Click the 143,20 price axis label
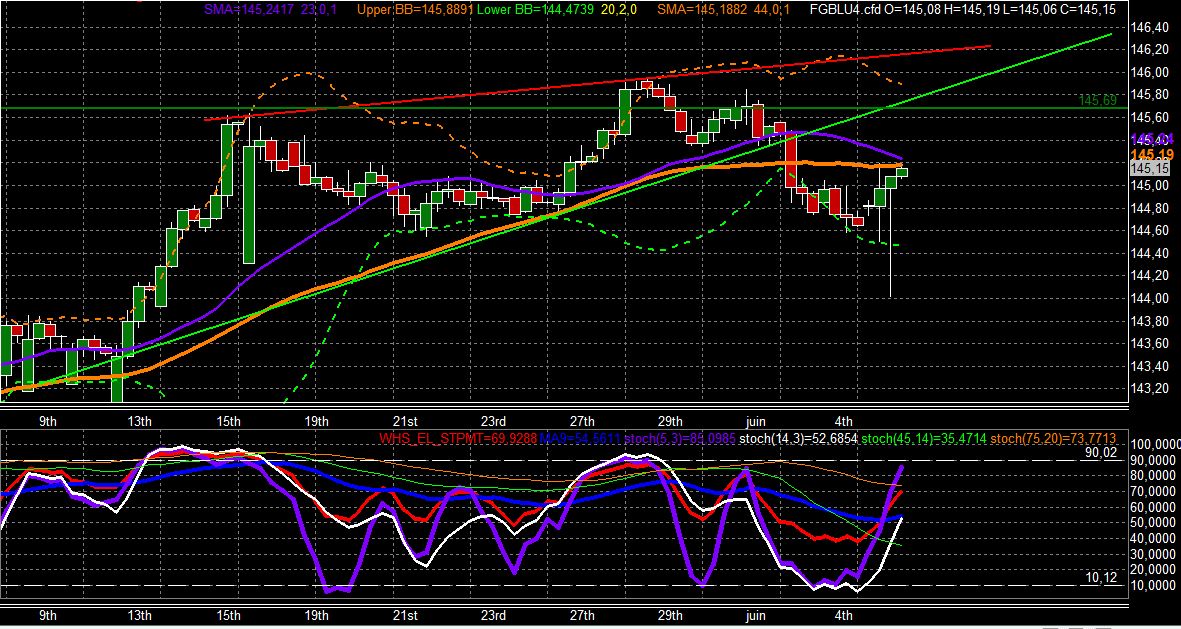This screenshot has height=629, width=1181. tap(1149, 389)
